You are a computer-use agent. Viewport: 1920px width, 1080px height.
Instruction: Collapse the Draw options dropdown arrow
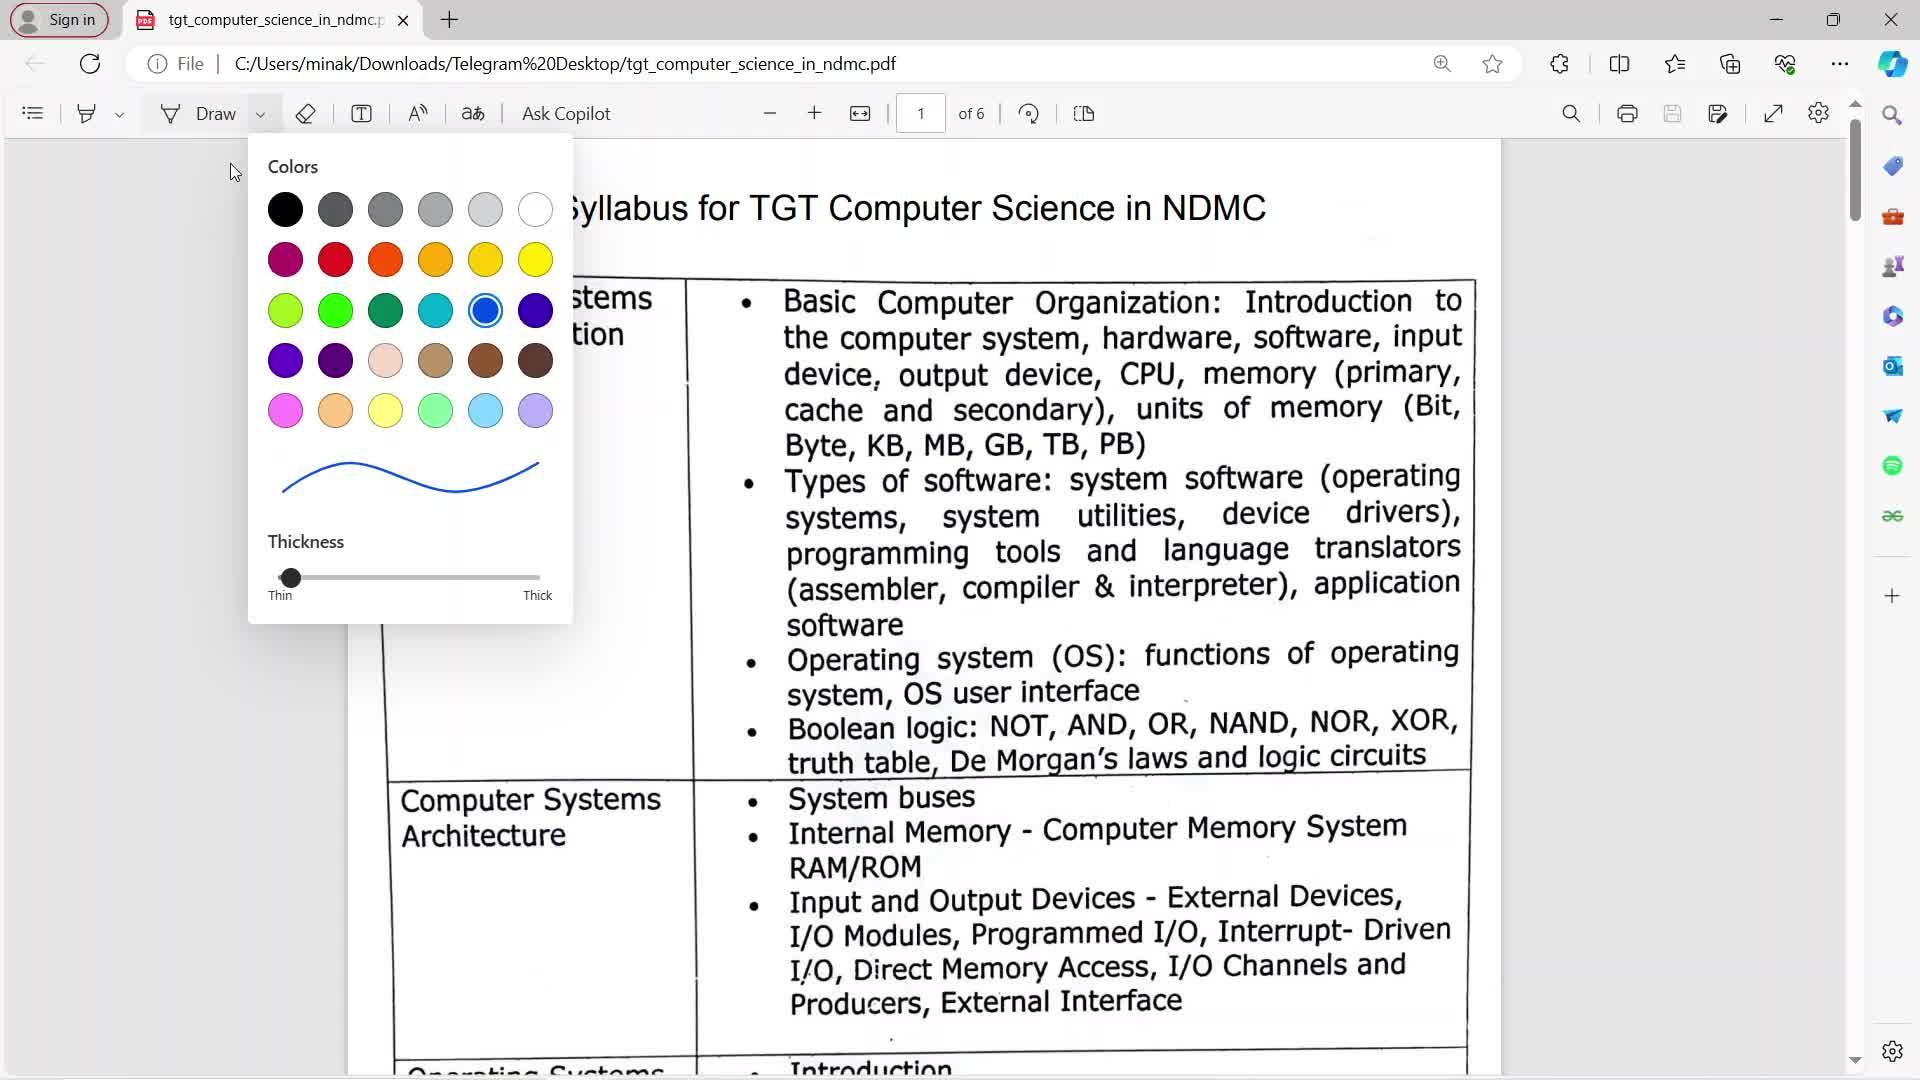click(260, 114)
